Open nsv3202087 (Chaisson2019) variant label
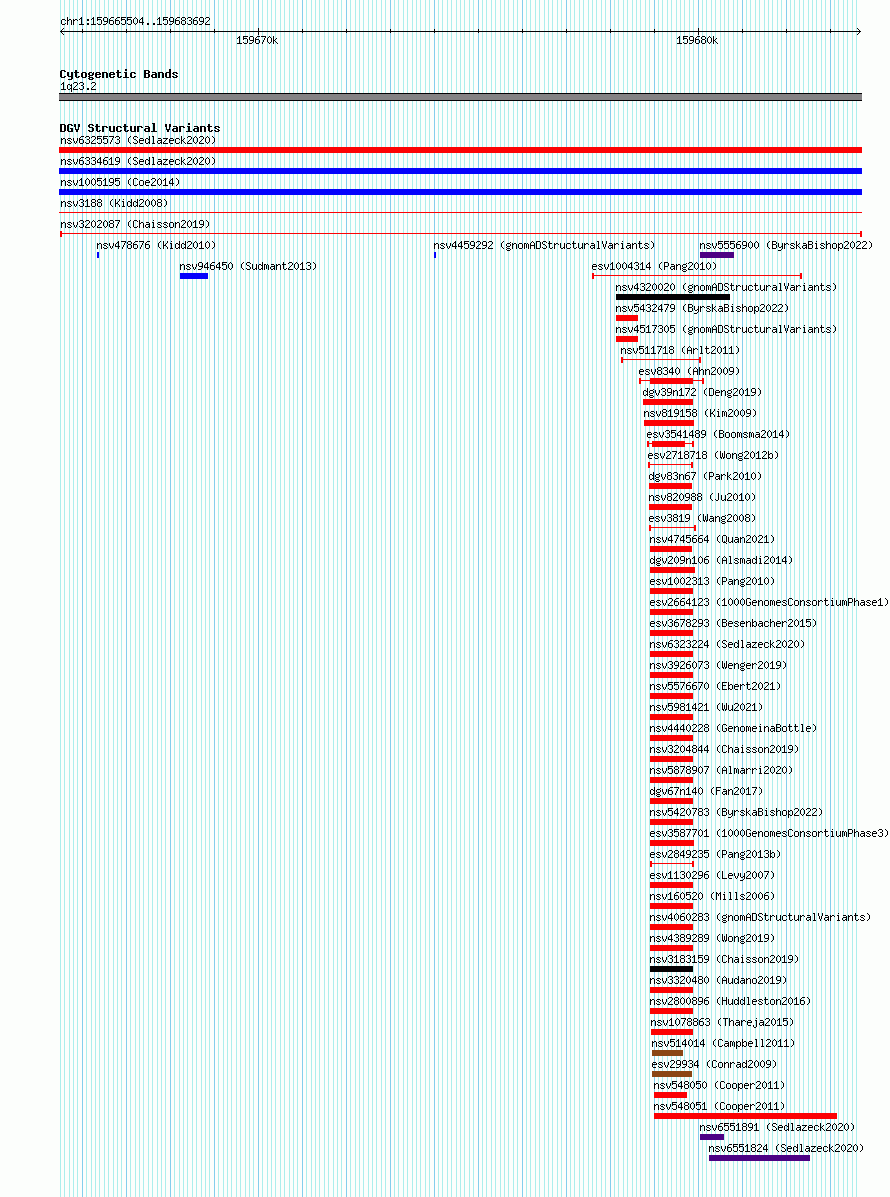This screenshot has width=890, height=1197. 135,224
